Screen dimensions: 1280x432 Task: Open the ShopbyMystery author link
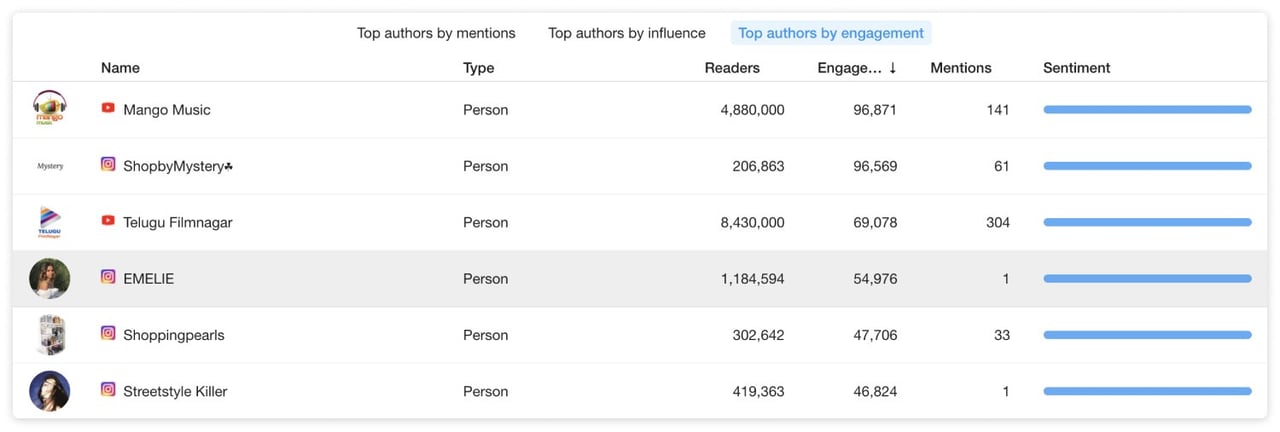(x=178, y=166)
